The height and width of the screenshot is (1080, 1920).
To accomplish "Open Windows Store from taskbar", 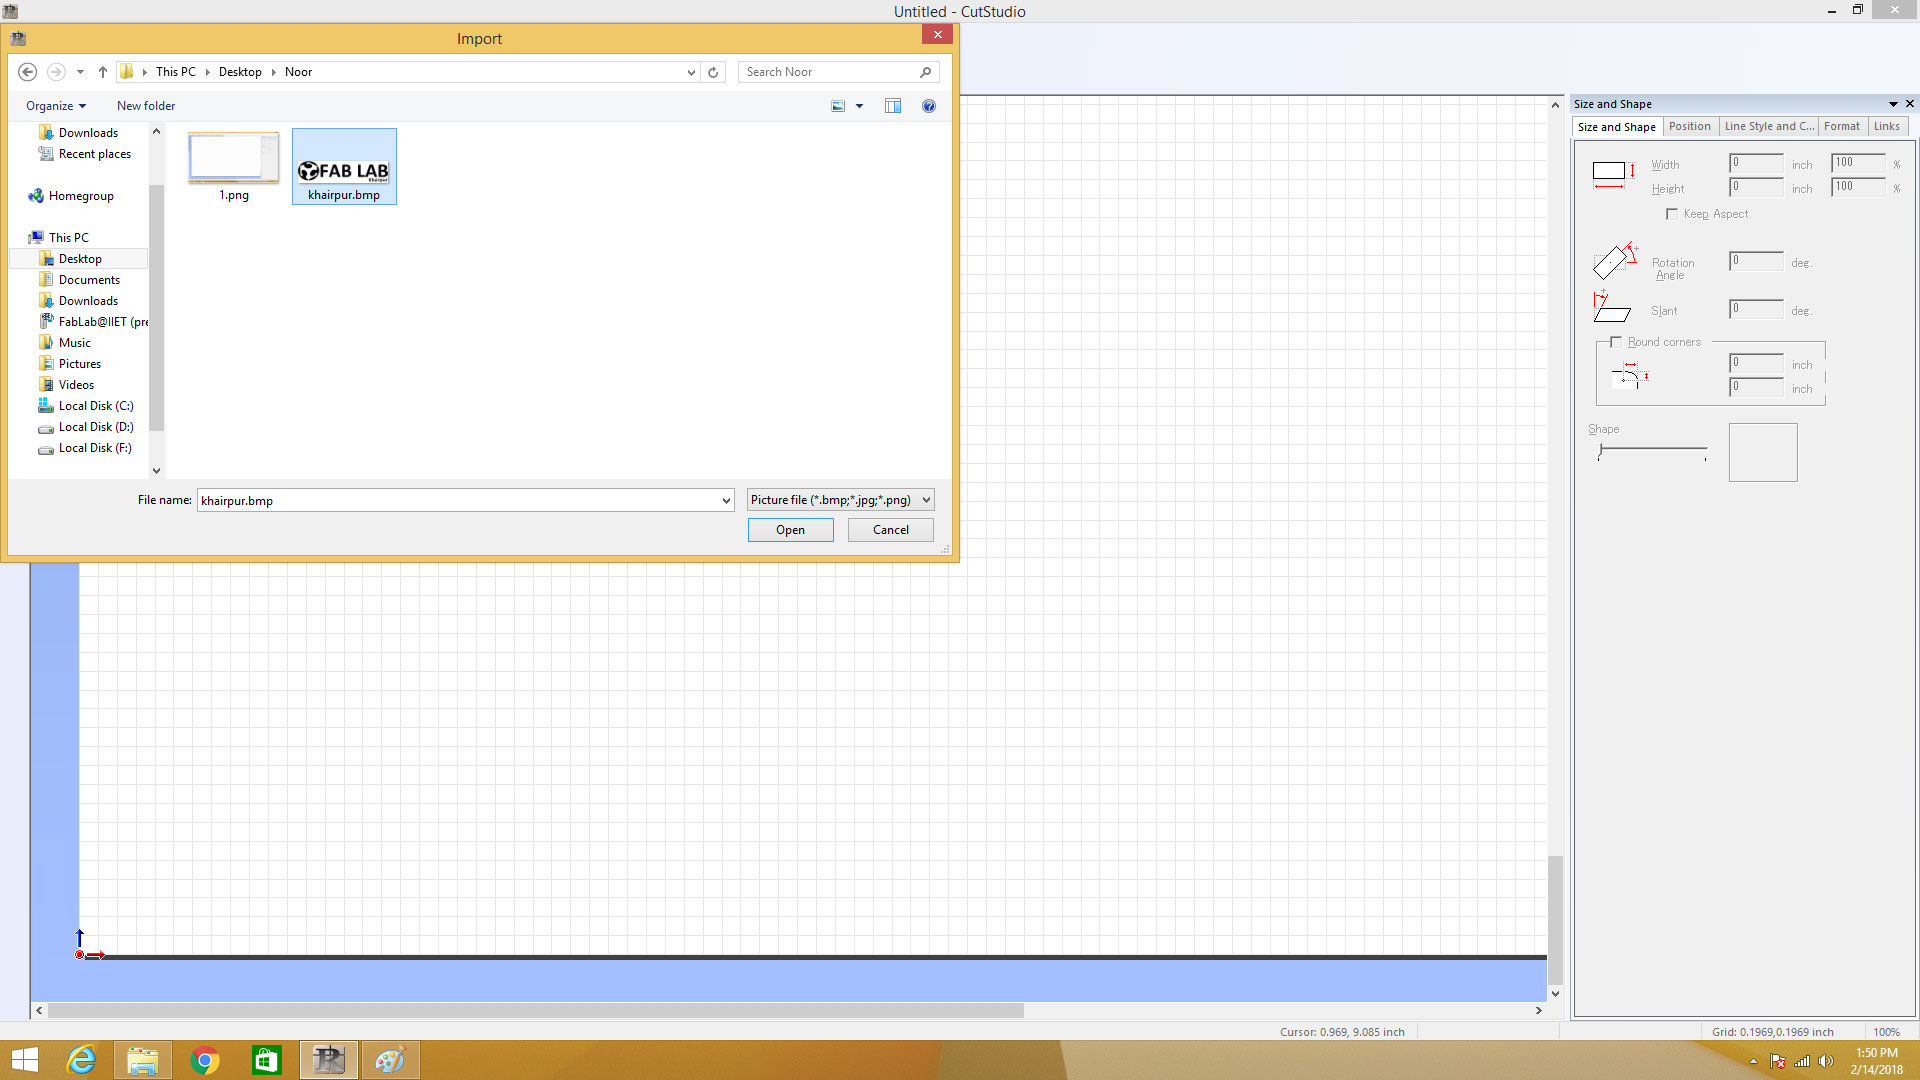I will pyautogui.click(x=267, y=1060).
